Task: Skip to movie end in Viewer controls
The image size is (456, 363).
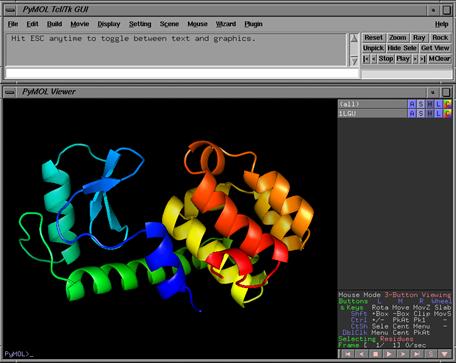Action: [x=417, y=354]
